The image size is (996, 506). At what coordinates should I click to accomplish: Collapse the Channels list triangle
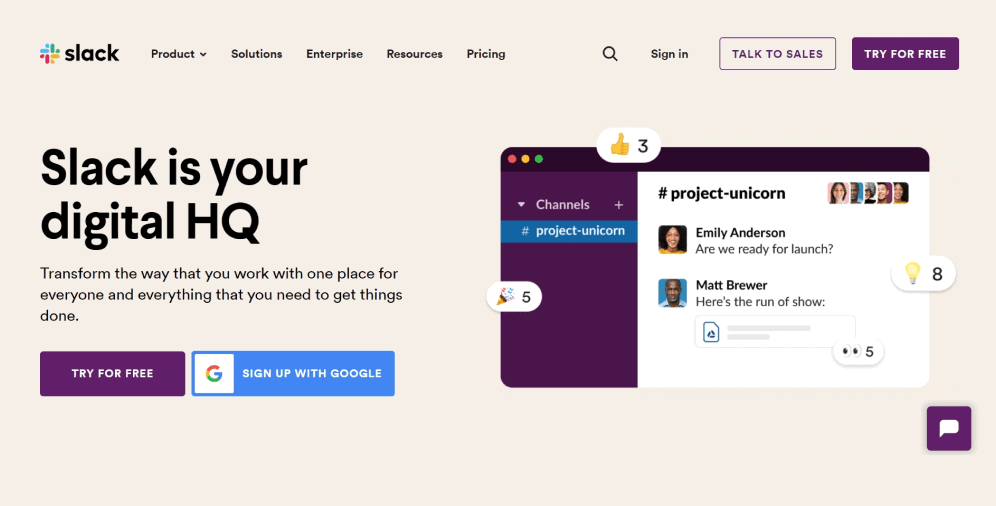(522, 204)
